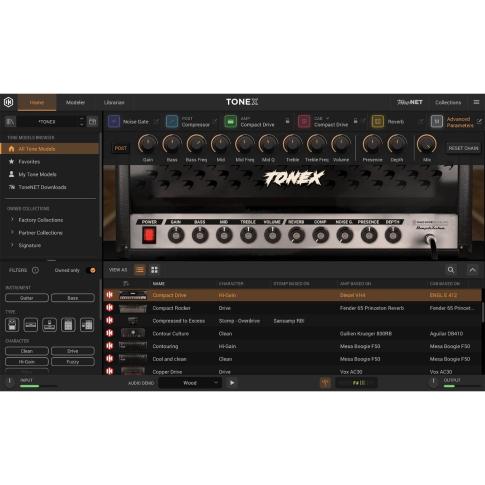Open the Librarian tab
485x485 pixels.
[x=114, y=102]
